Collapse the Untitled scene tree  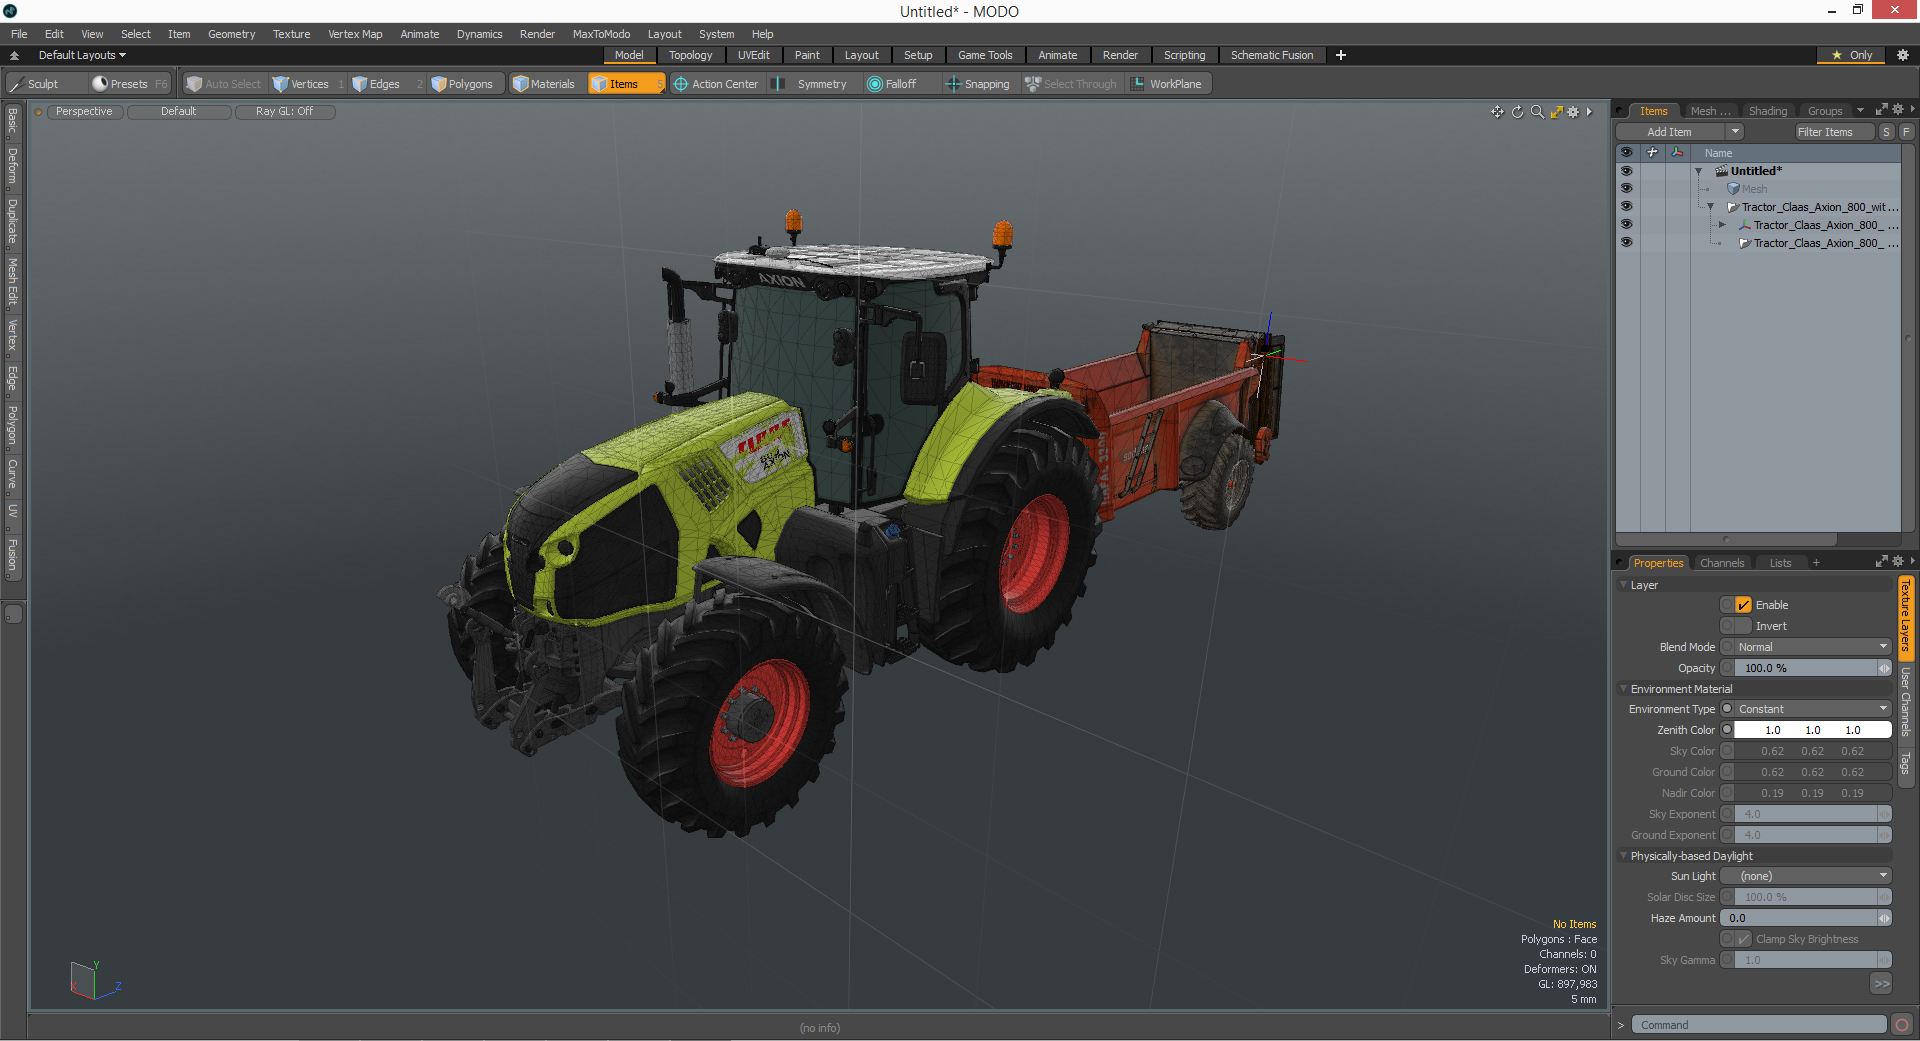[x=1698, y=171]
